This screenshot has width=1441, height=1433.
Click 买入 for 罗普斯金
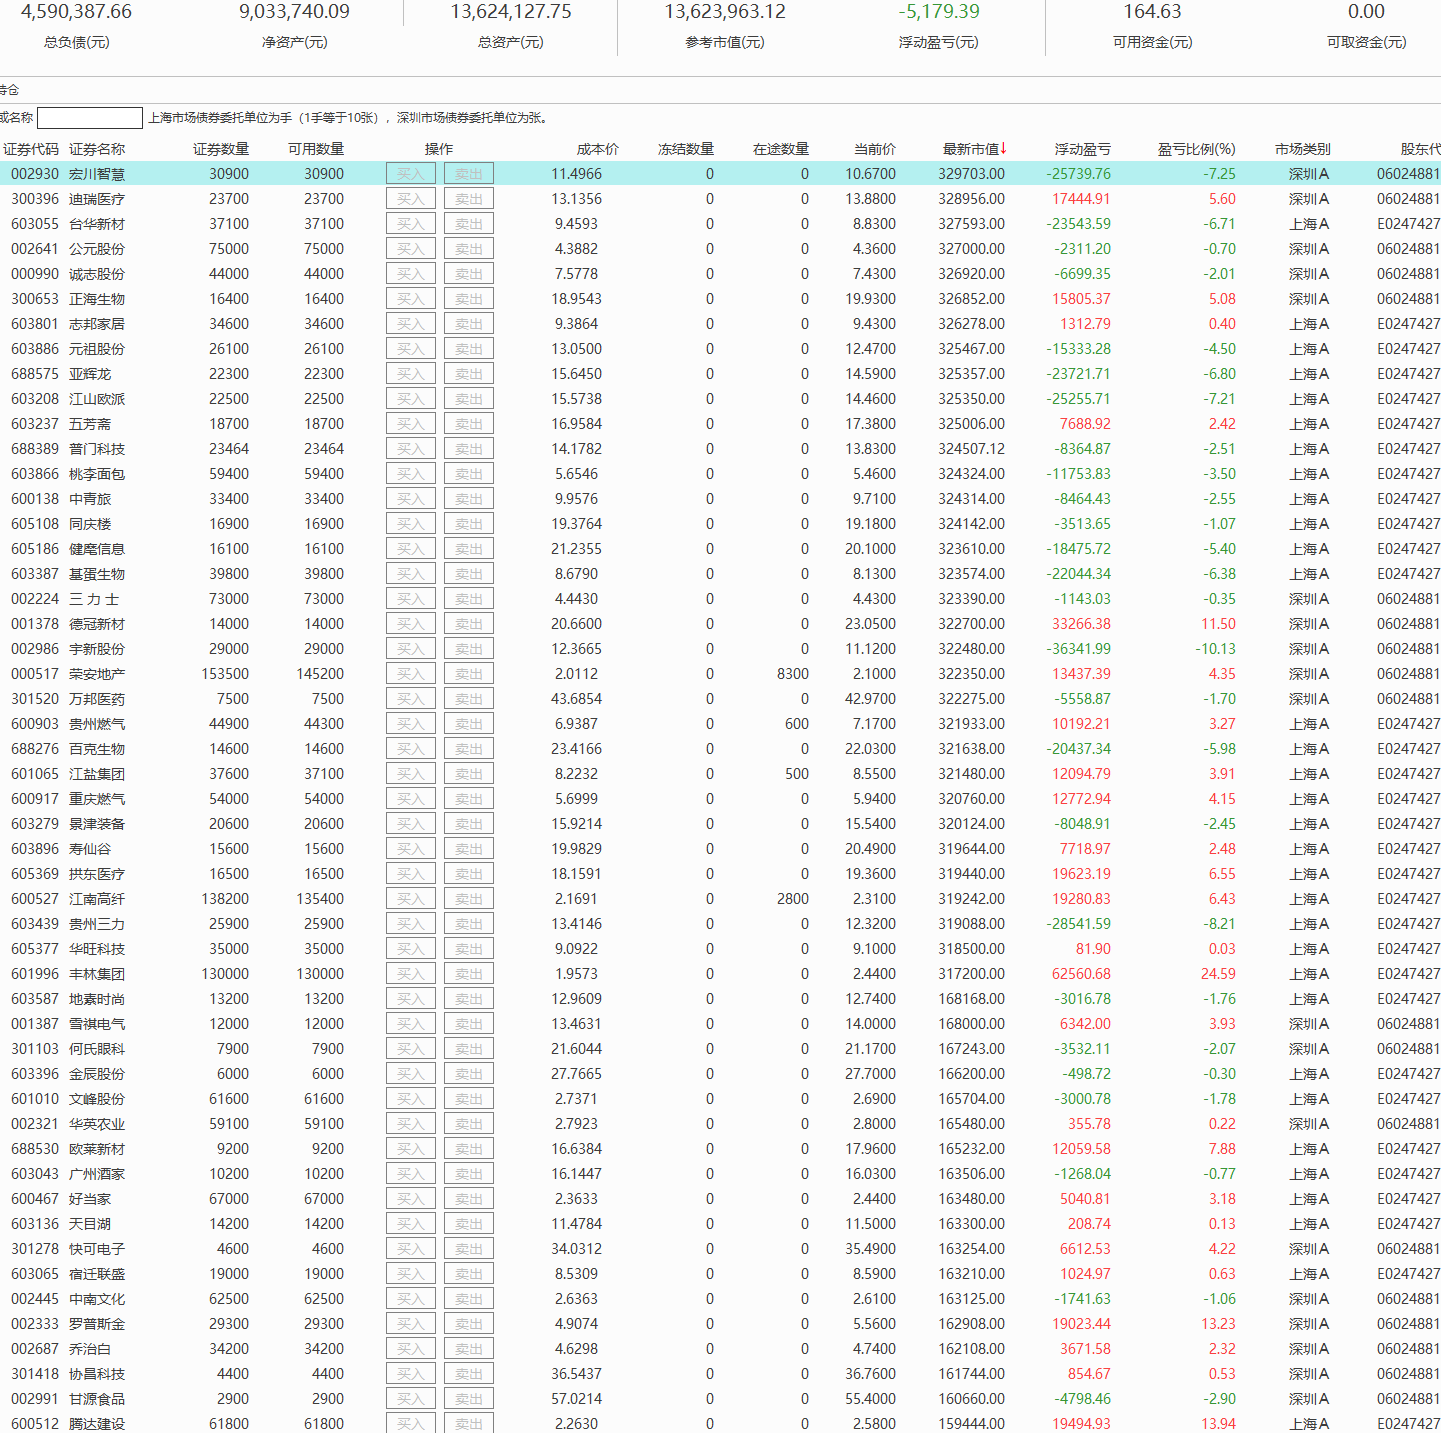410,1324
